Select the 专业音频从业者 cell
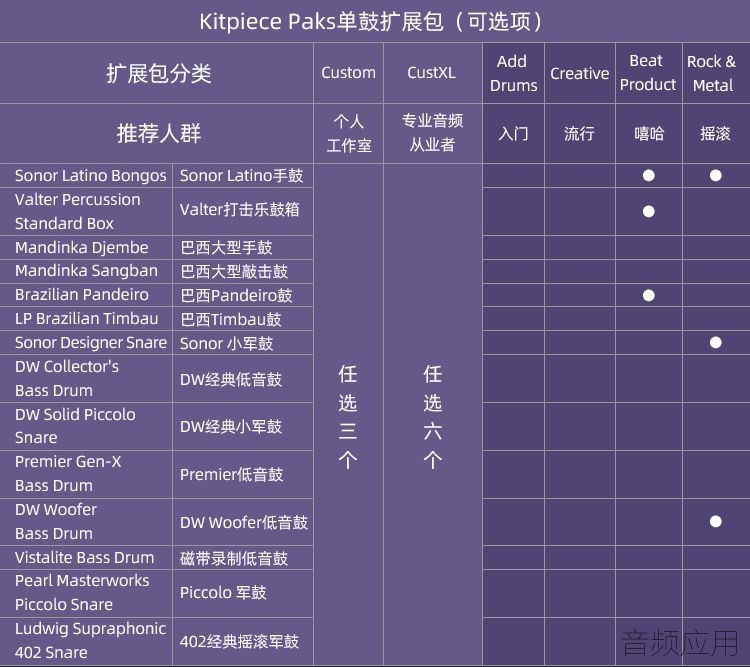 tap(432, 133)
